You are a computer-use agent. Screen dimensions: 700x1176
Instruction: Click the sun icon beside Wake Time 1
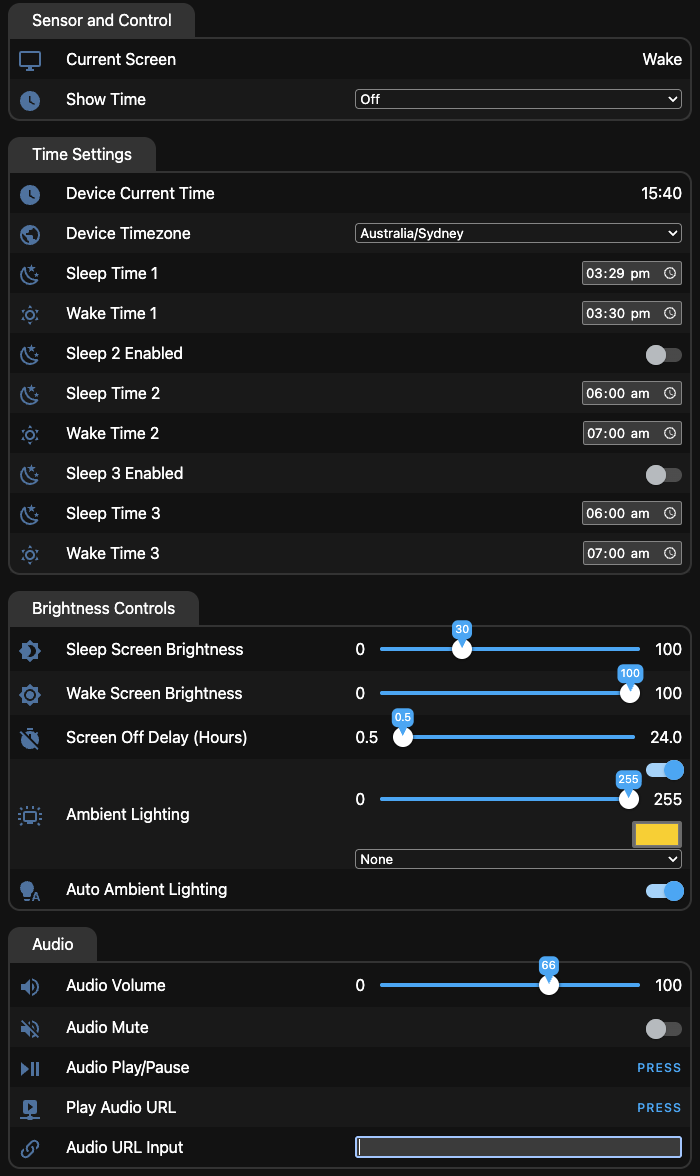click(30, 314)
